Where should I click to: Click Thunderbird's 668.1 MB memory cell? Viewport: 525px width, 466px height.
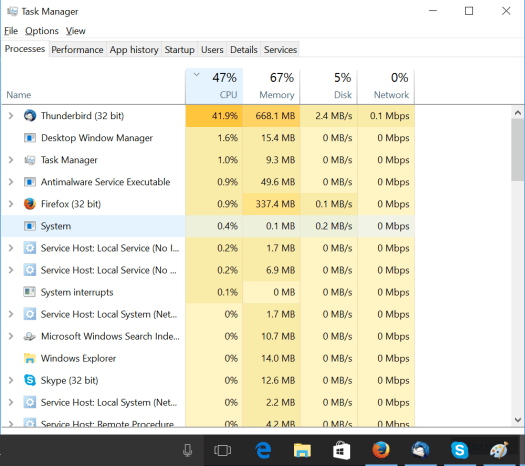pyautogui.click(x=272, y=116)
